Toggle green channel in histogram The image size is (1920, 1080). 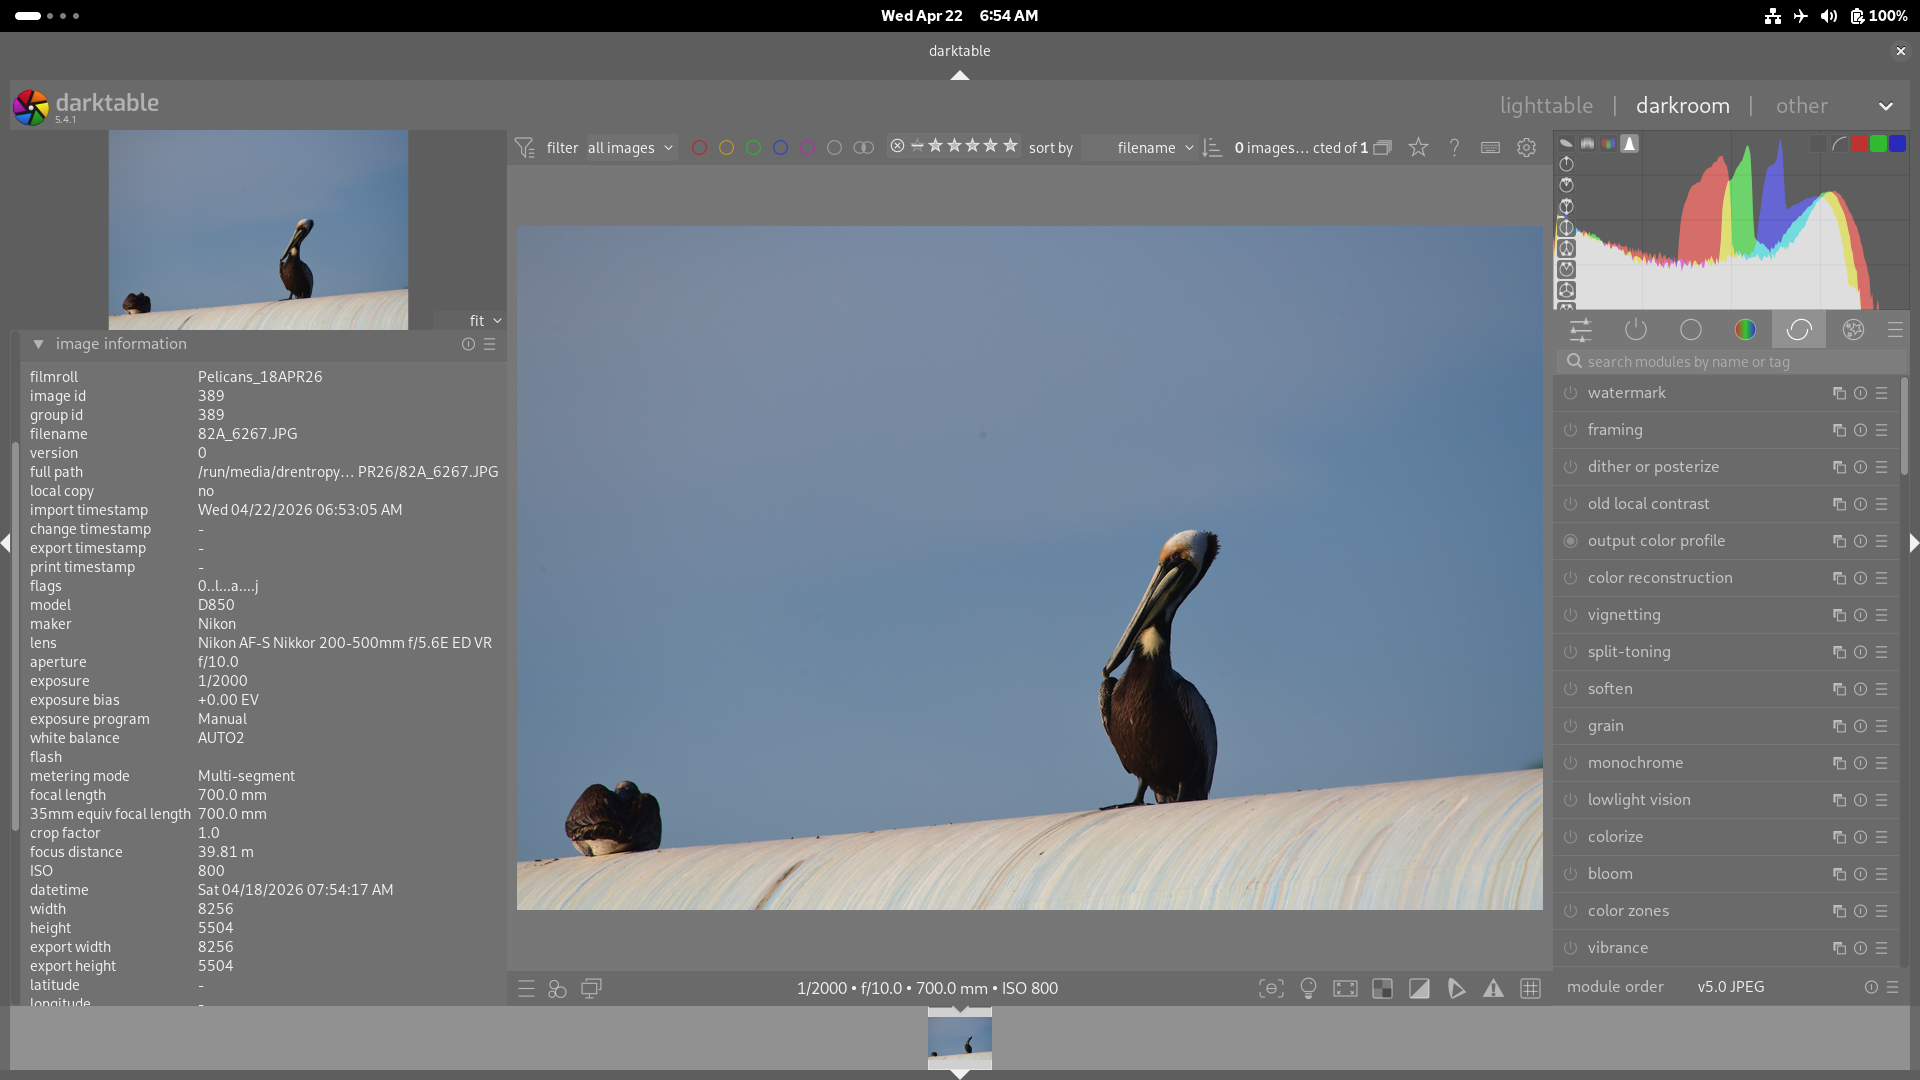coord(1878,144)
